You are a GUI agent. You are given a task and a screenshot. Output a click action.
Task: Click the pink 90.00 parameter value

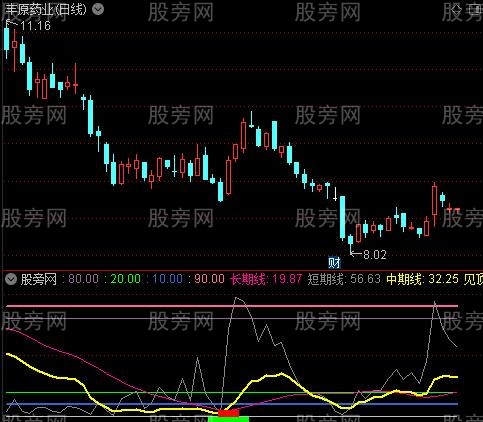pos(209,279)
